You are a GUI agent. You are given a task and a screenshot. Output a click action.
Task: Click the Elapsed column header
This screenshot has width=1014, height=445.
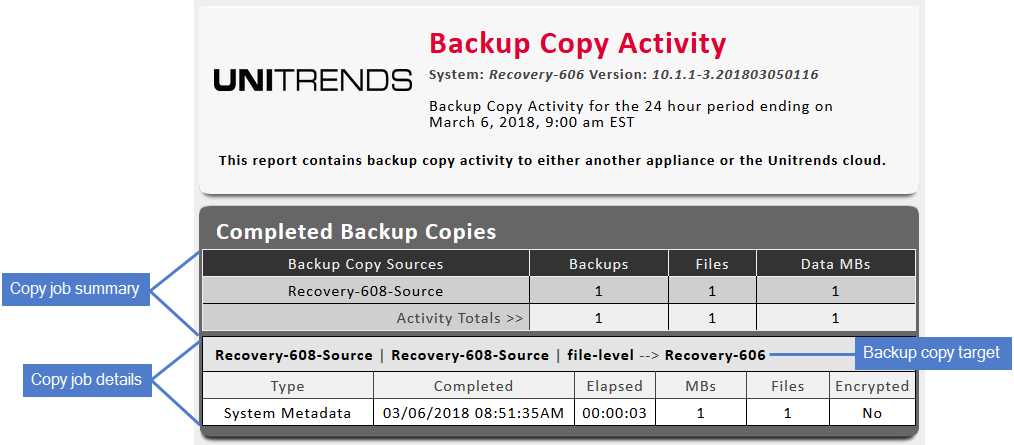point(614,386)
